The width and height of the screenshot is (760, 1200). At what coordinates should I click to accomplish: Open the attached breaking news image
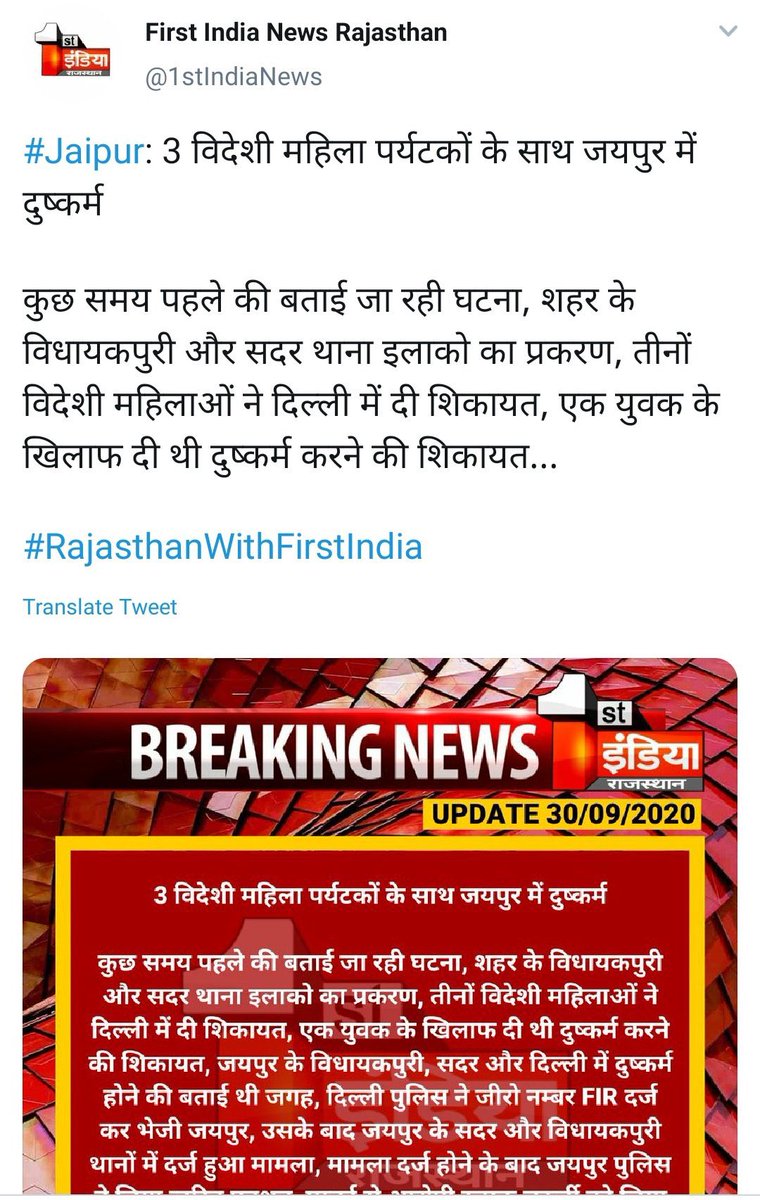tap(380, 928)
